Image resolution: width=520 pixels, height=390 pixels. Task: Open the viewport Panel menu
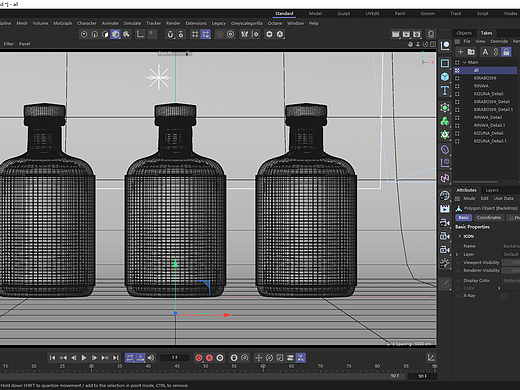click(24, 44)
